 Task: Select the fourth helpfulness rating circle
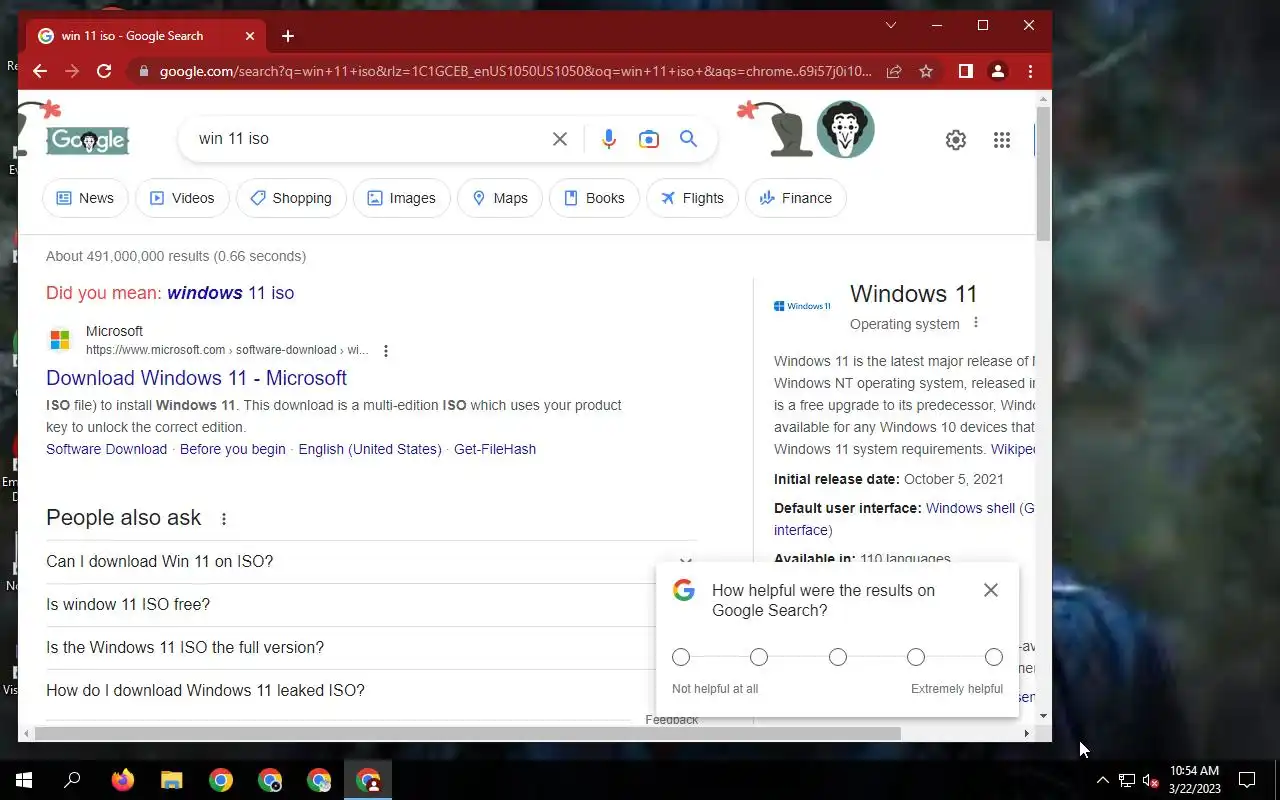(916, 657)
